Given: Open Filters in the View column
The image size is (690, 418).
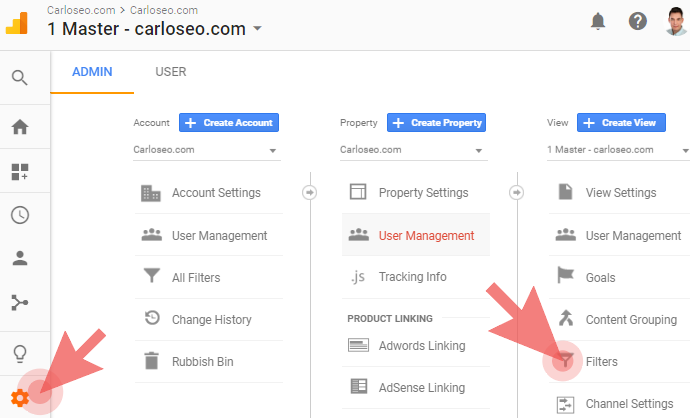Looking at the screenshot, I should (601, 362).
